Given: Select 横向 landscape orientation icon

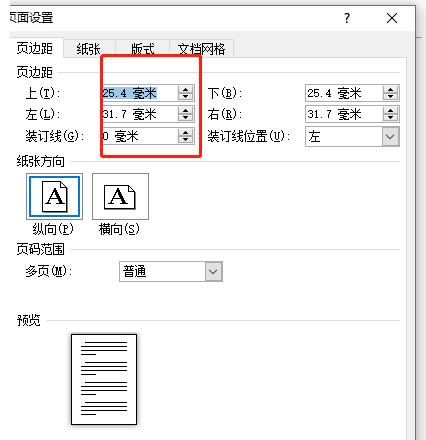Looking at the screenshot, I should (120, 197).
